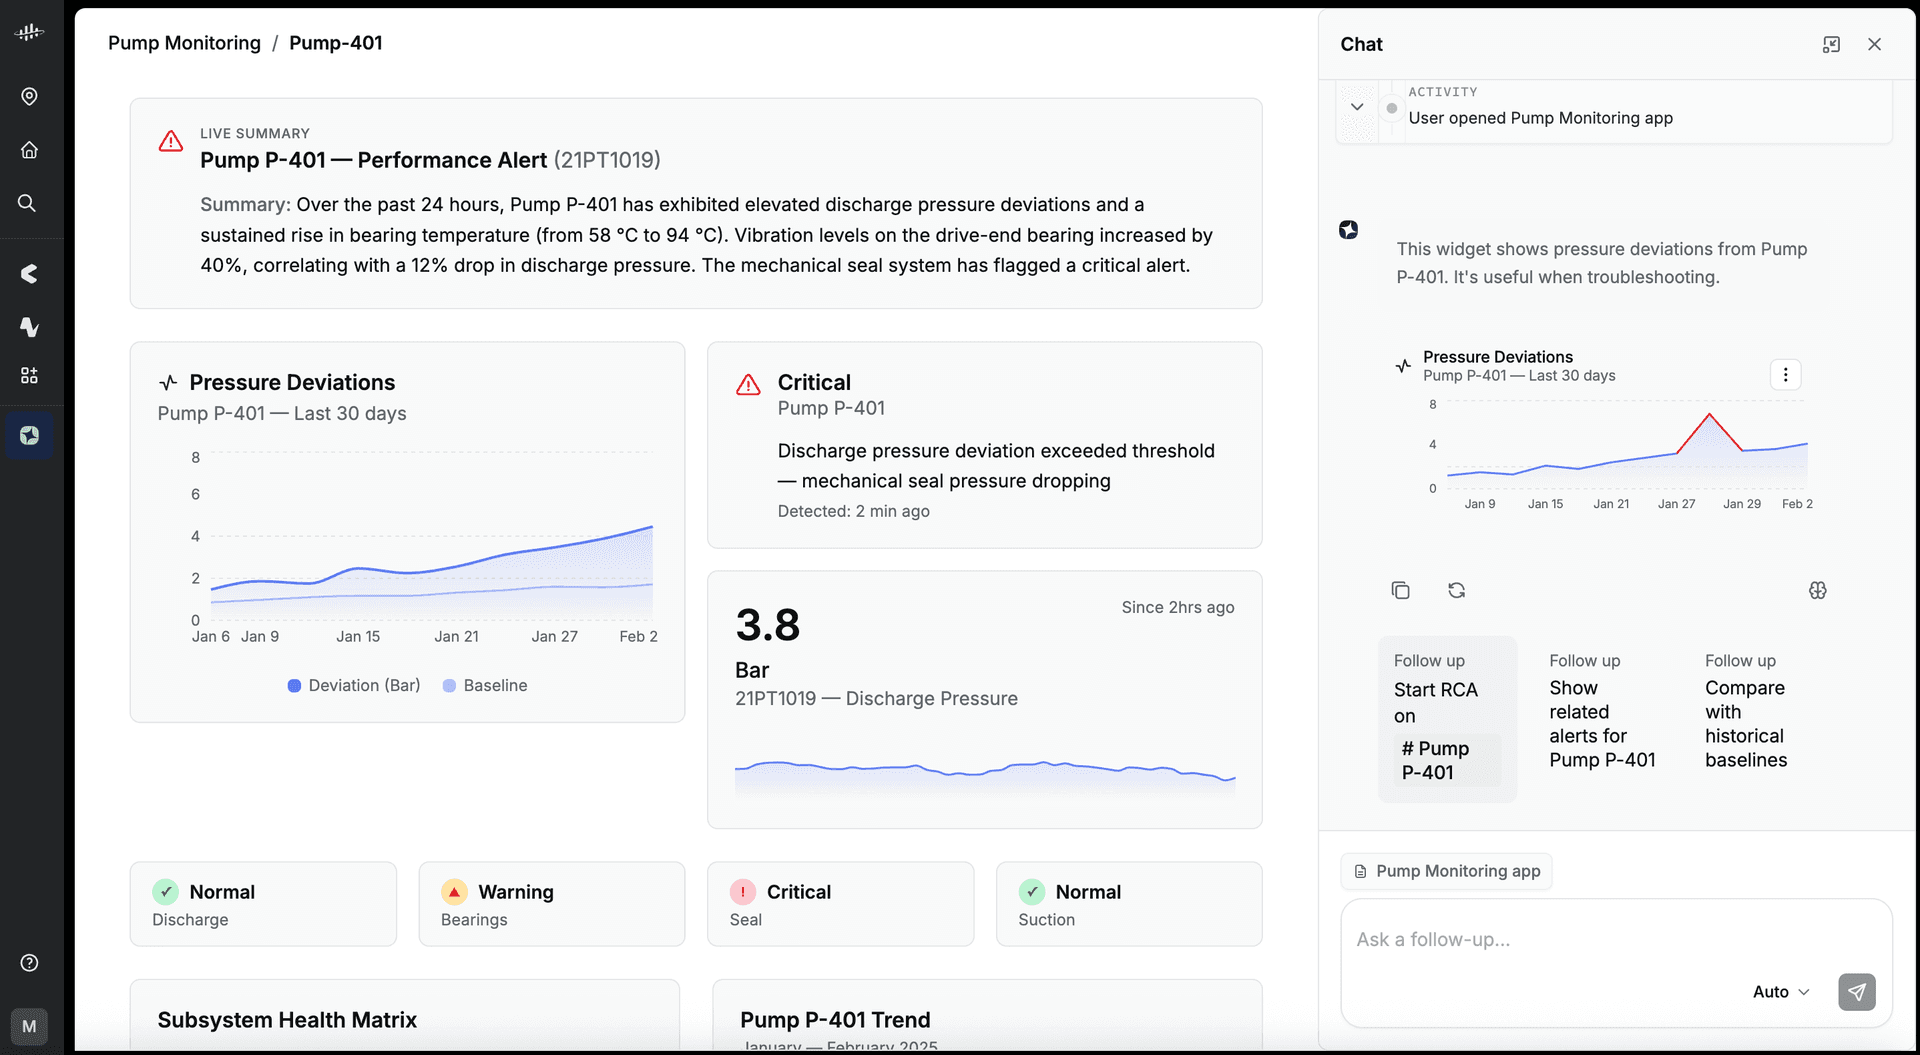Open the Pressure Deviations widget options menu
This screenshot has width=1920, height=1055.
tap(1785, 374)
